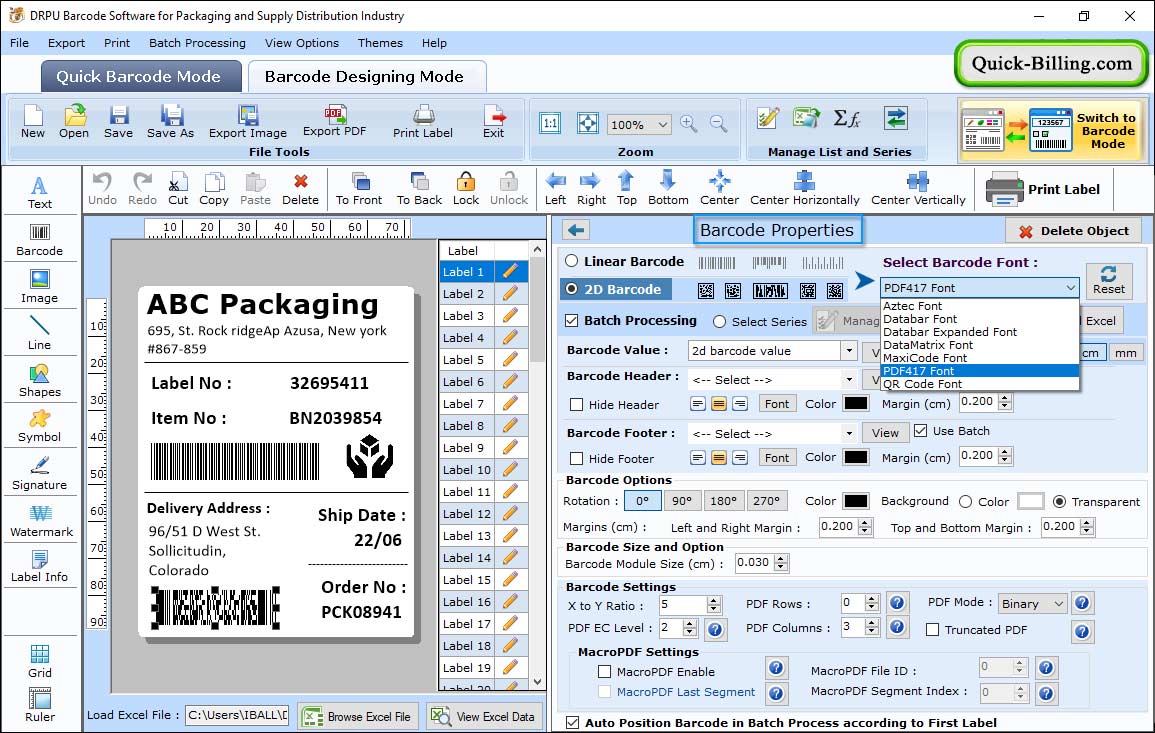This screenshot has height=733, width=1155.
Task: Select the Line drawing tool
Action: point(40,333)
